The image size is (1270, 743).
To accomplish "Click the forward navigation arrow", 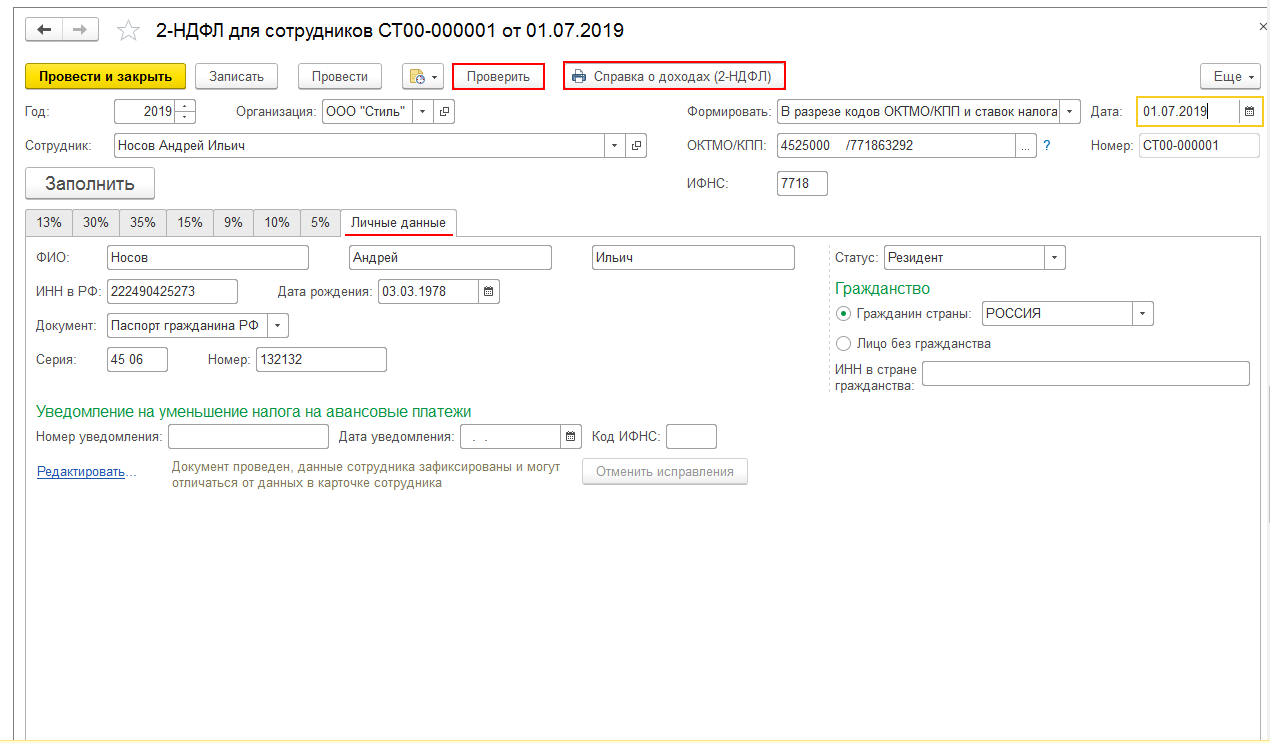I will tap(81, 30).
